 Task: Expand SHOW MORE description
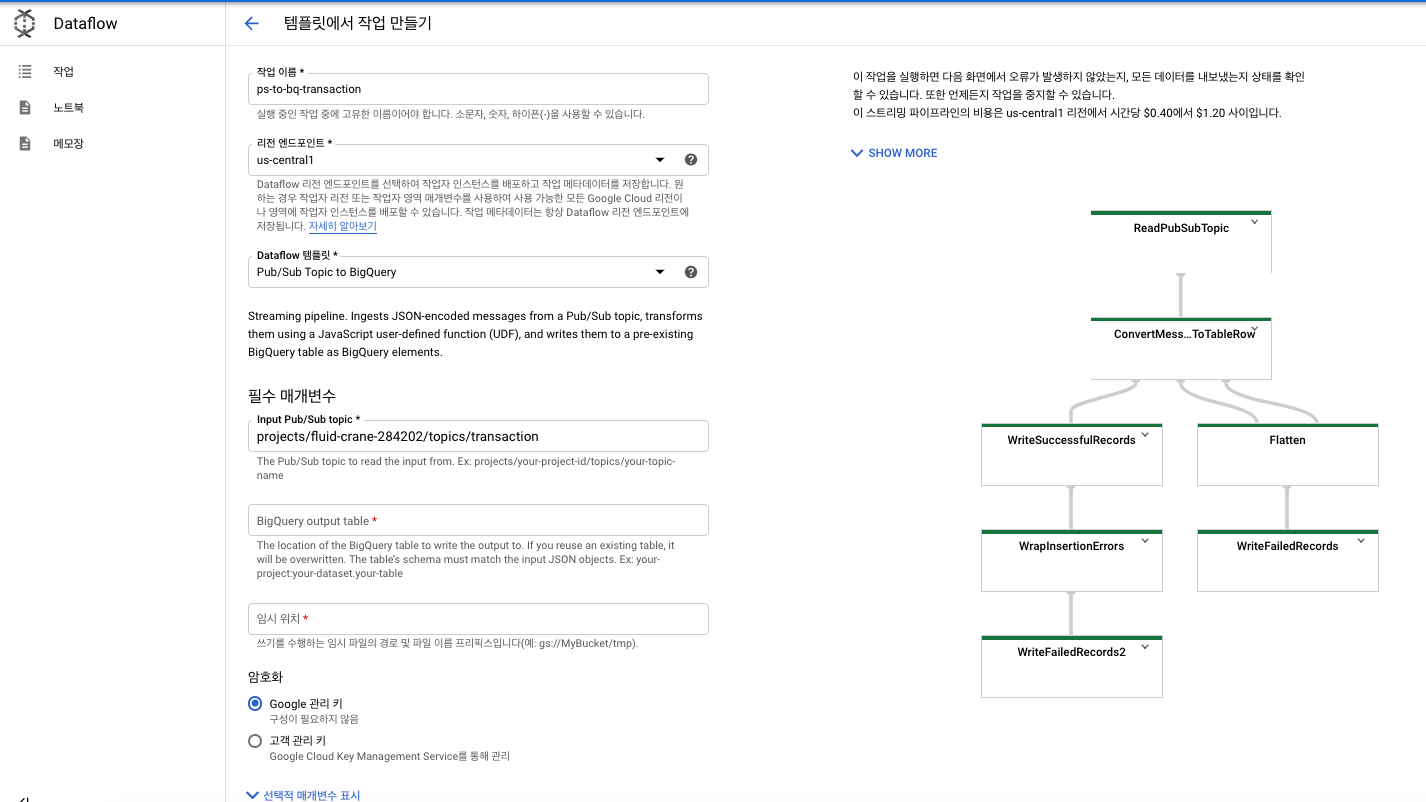[894, 153]
